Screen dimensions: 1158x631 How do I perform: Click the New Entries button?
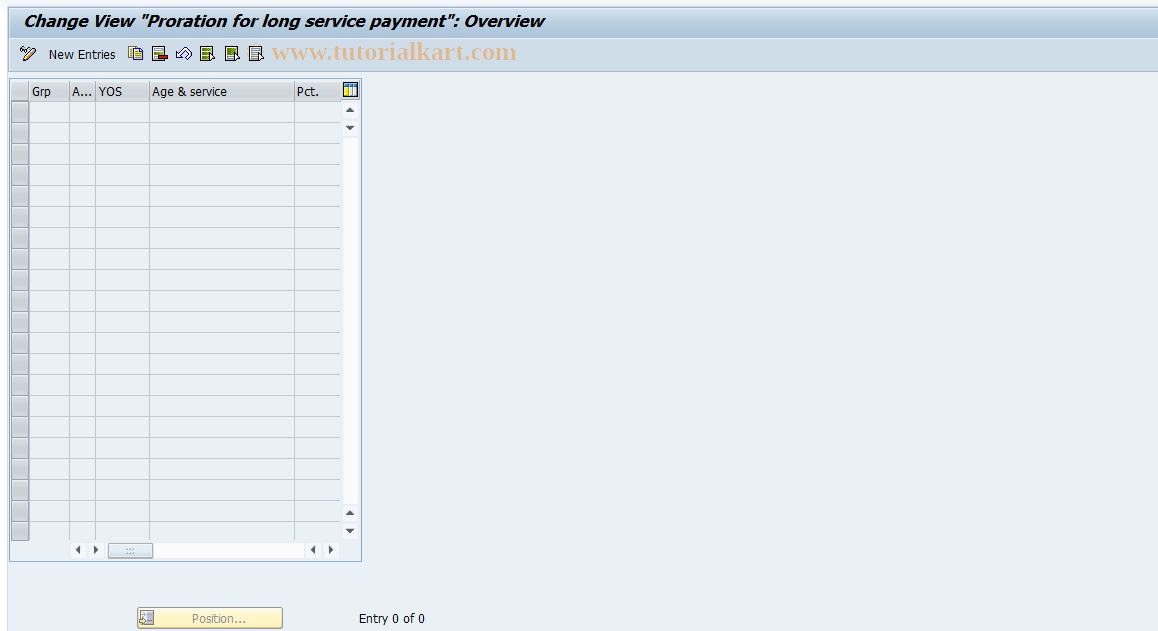(82, 54)
